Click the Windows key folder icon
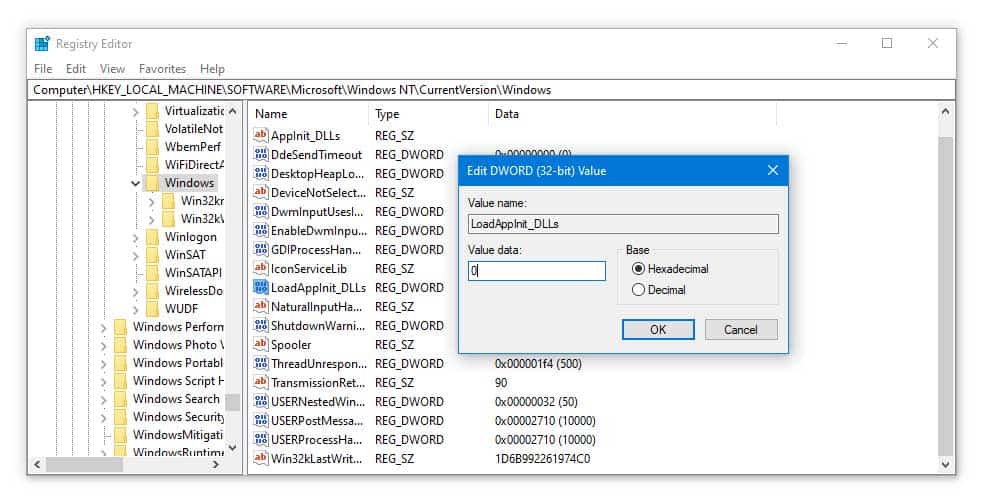This screenshot has width=984, height=501. point(152,183)
